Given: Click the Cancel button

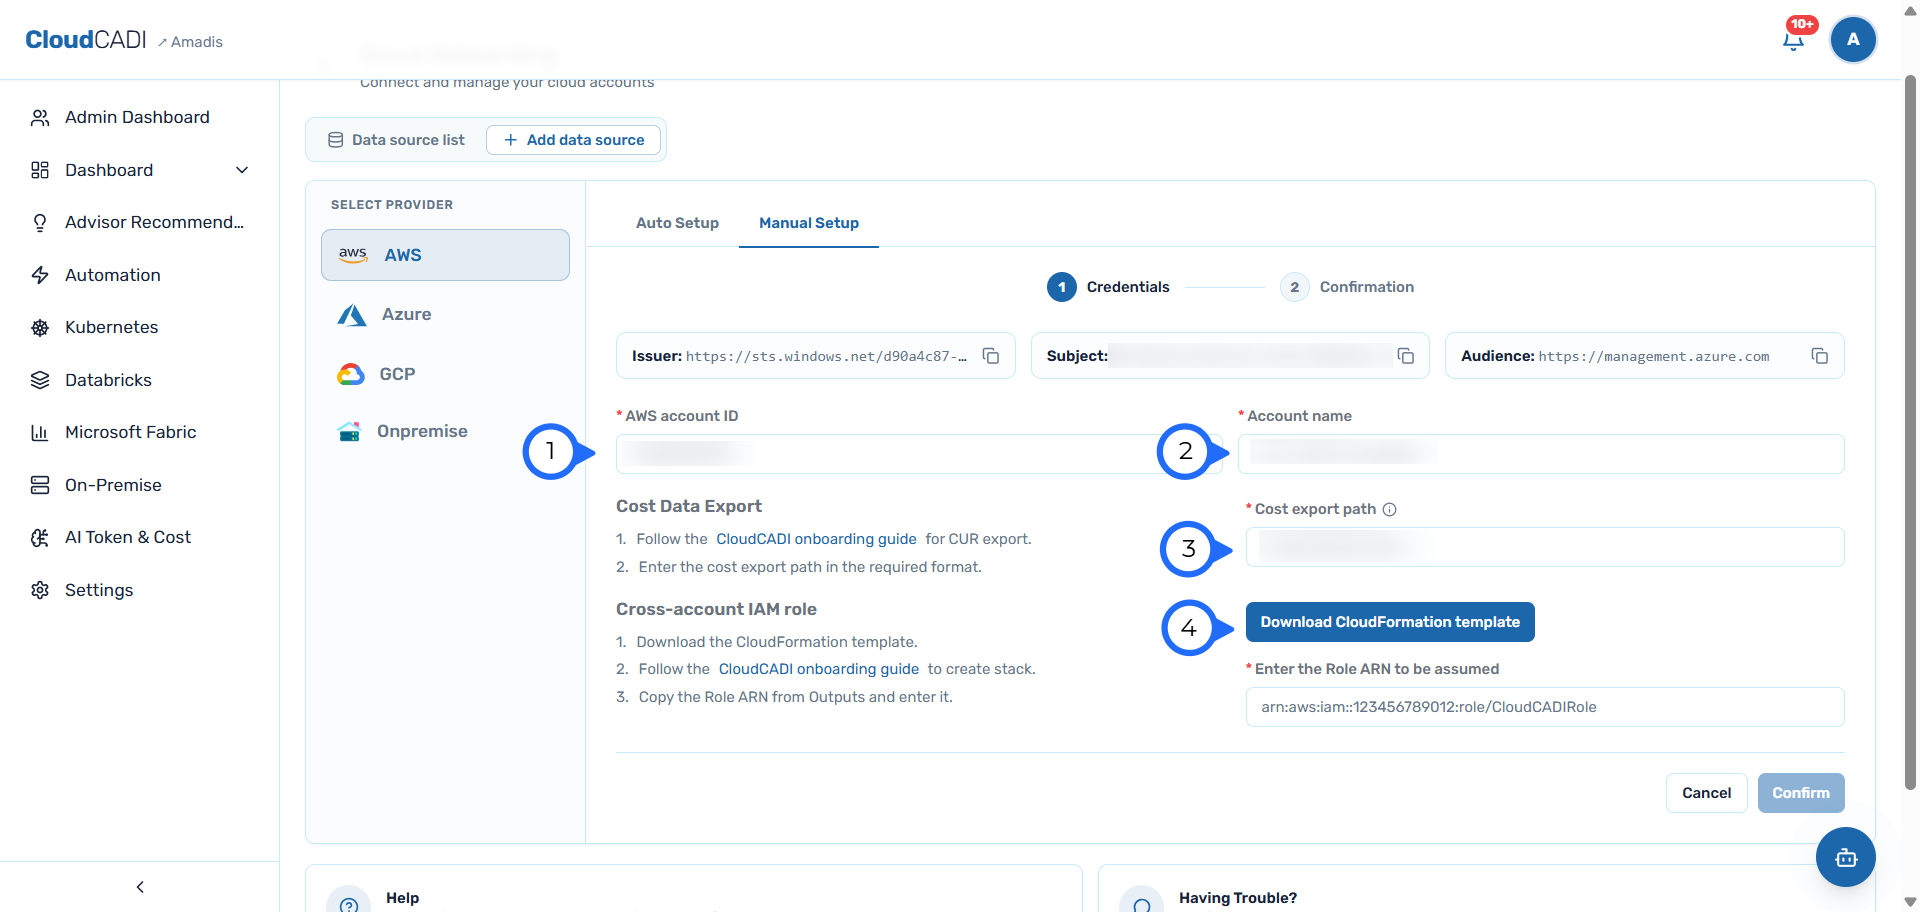Looking at the screenshot, I should pyautogui.click(x=1707, y=793).
